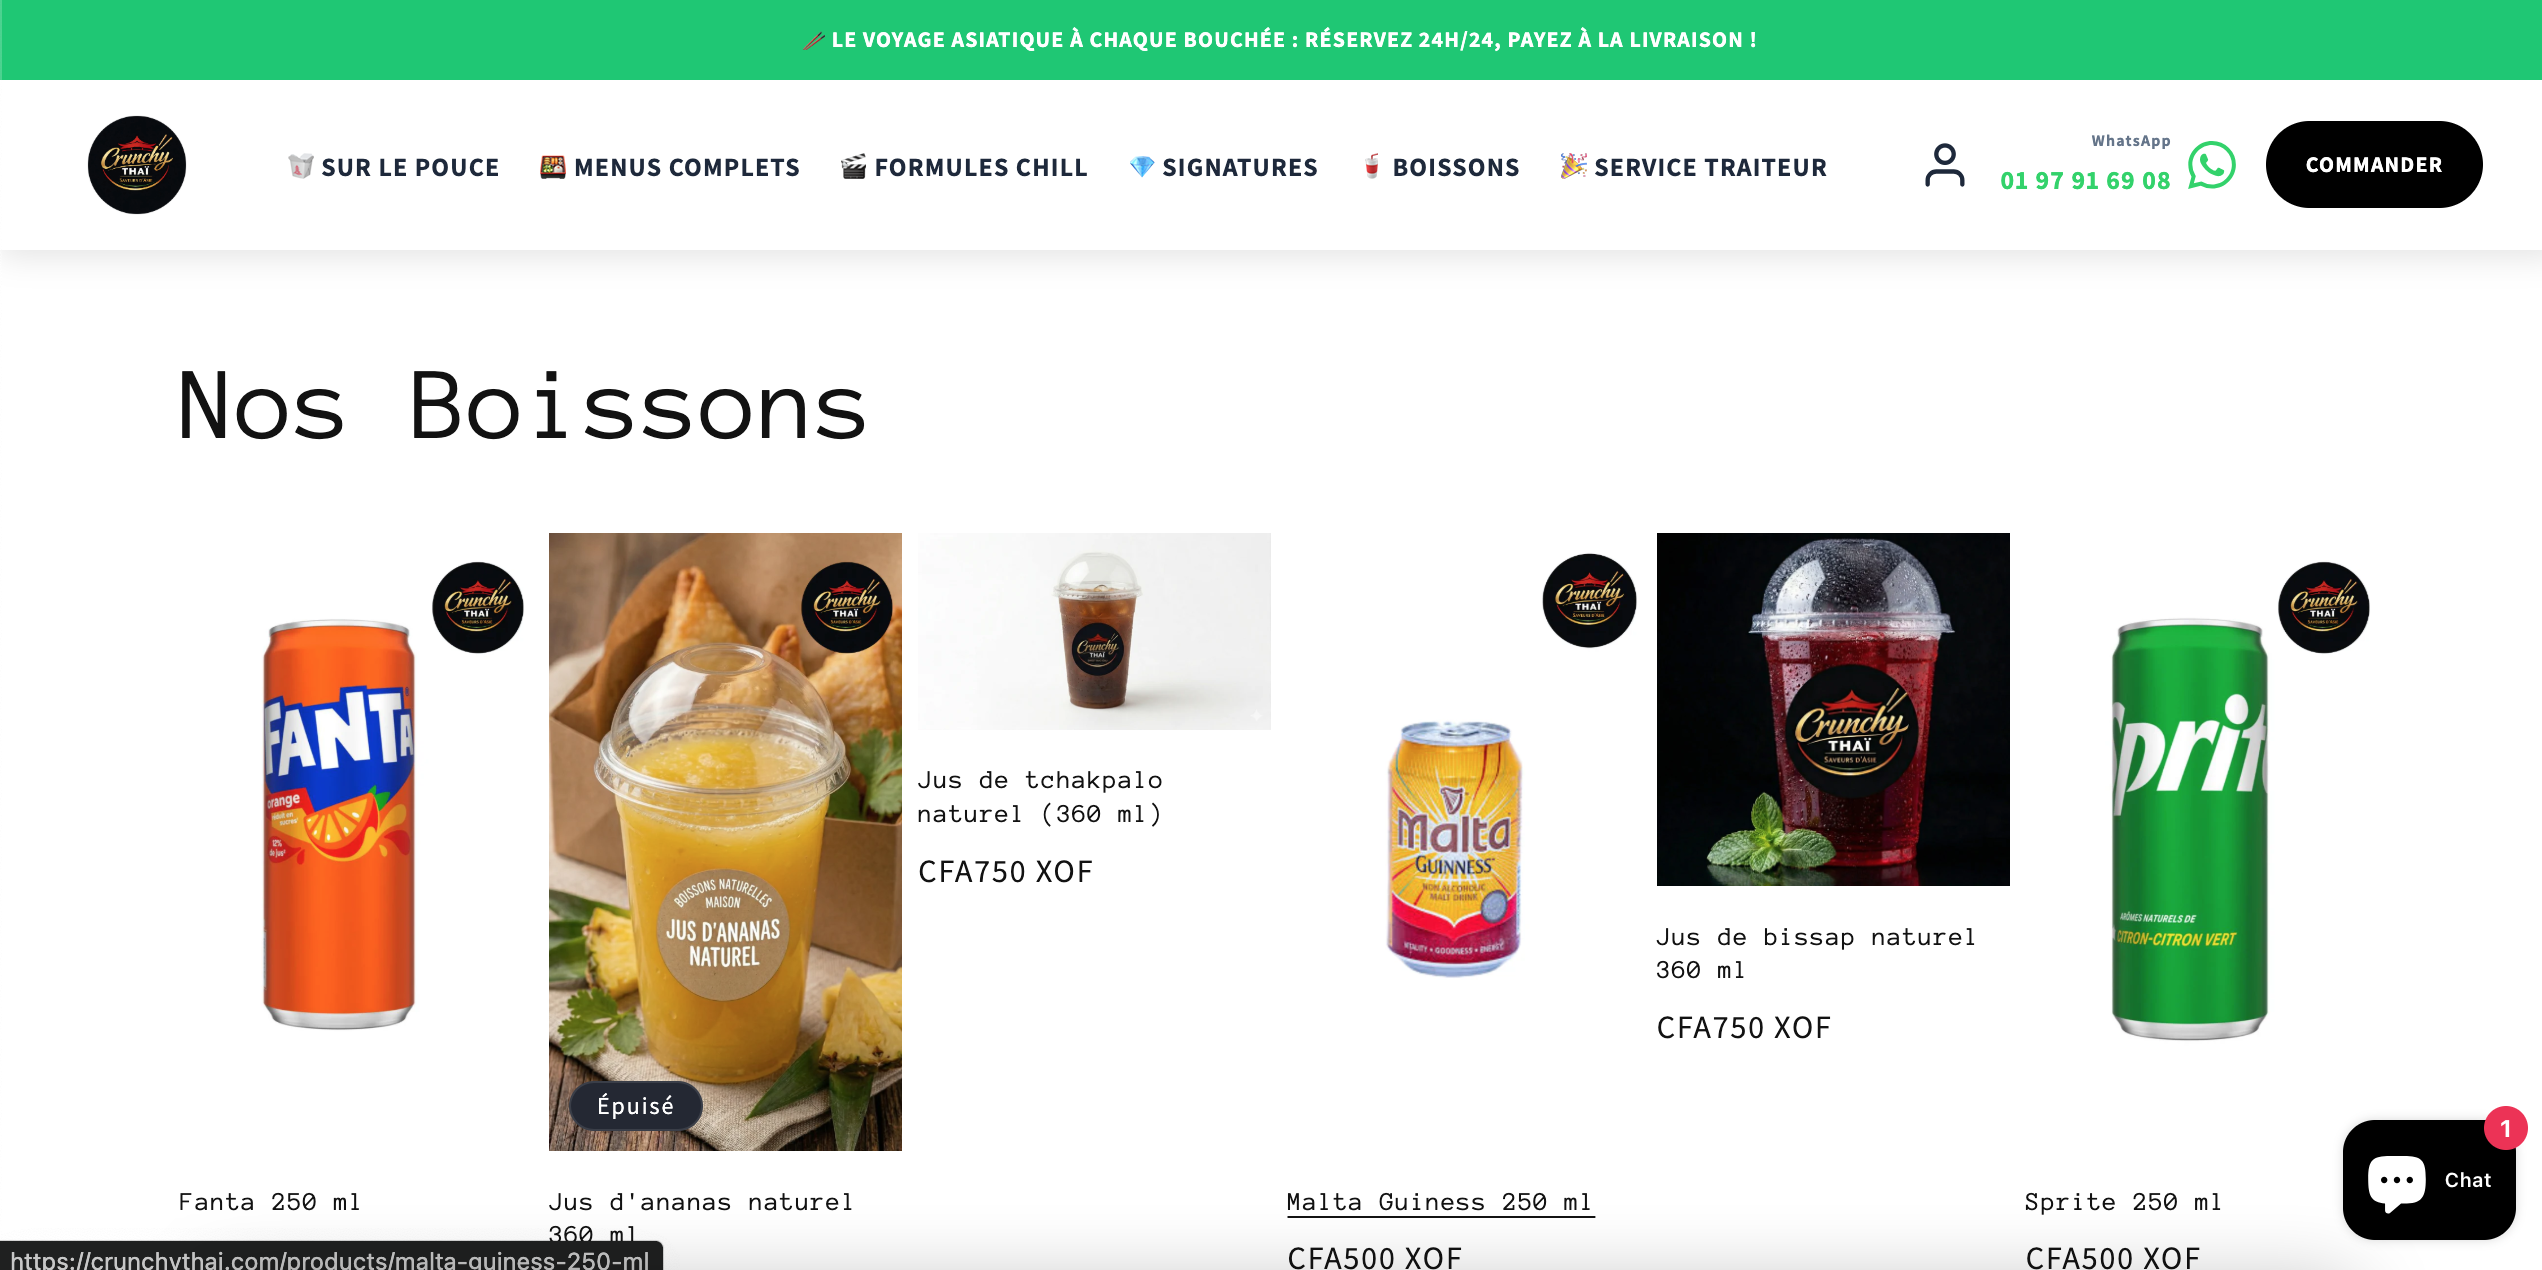This screenshot has width=2542, height=1270.
Task: Click the Jus d'ananas naturel product photo
Action: [725, 842]
